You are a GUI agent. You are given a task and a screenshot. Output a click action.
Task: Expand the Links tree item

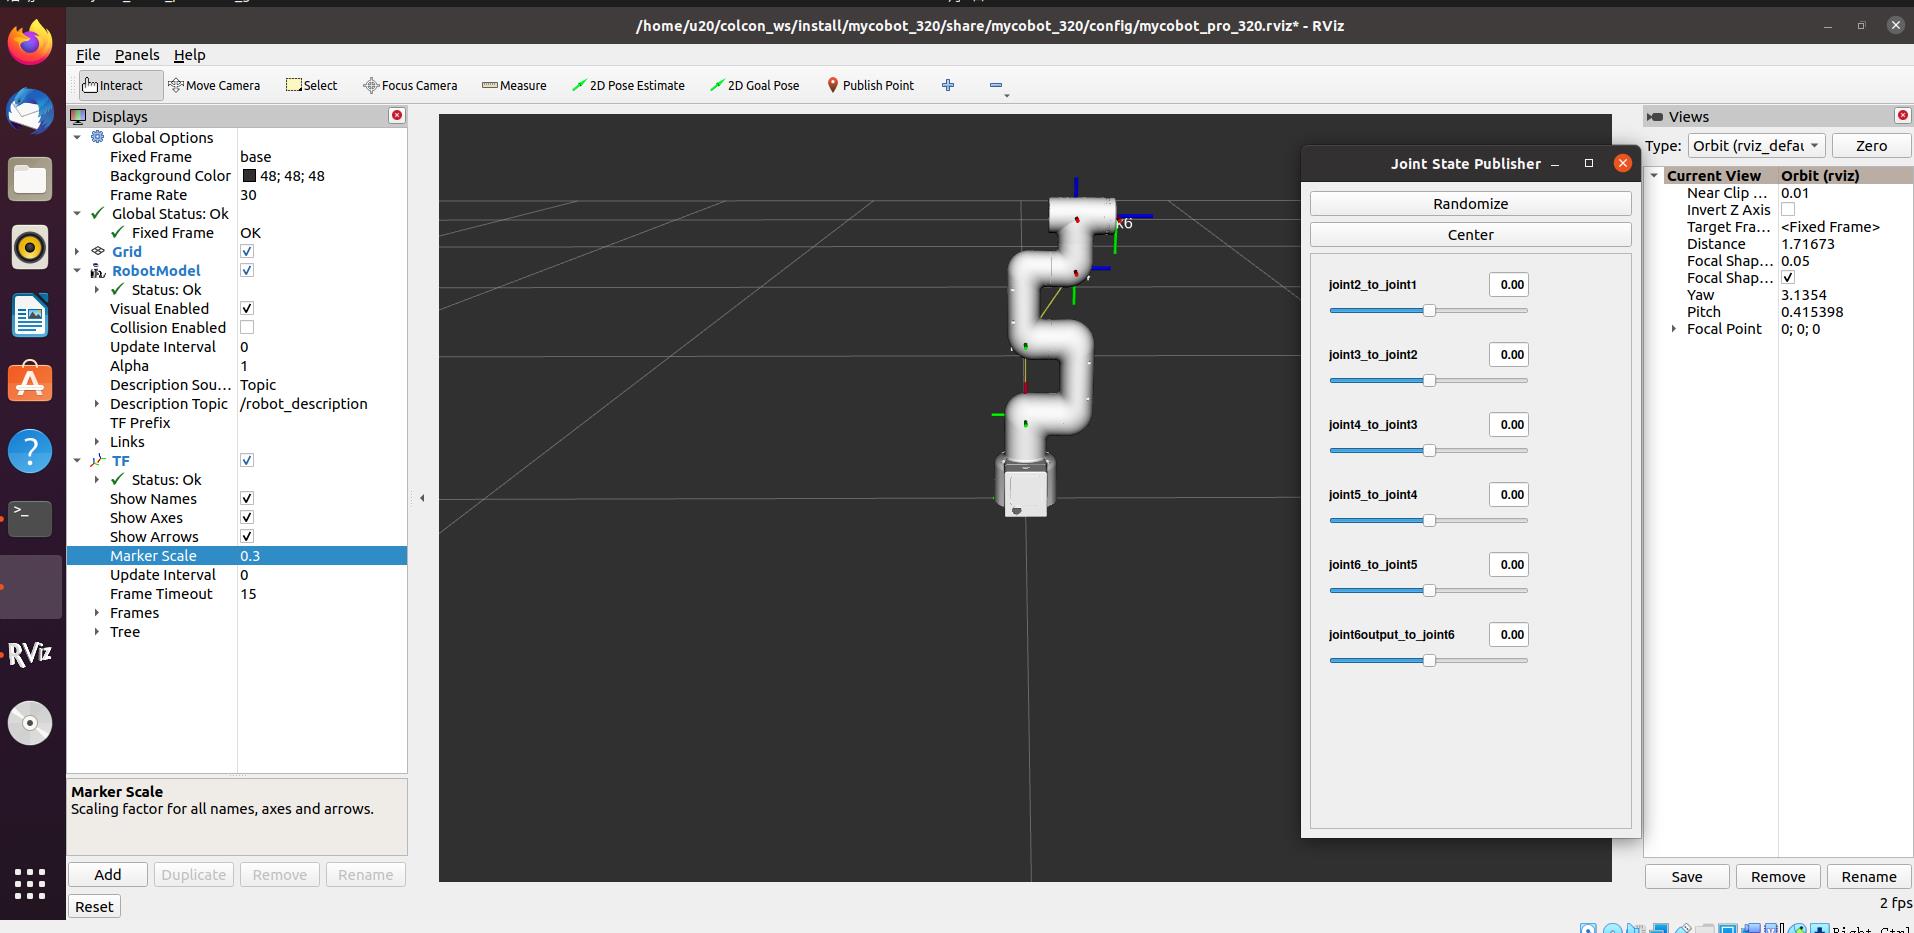pyautogui.click(x=97, y=442)
